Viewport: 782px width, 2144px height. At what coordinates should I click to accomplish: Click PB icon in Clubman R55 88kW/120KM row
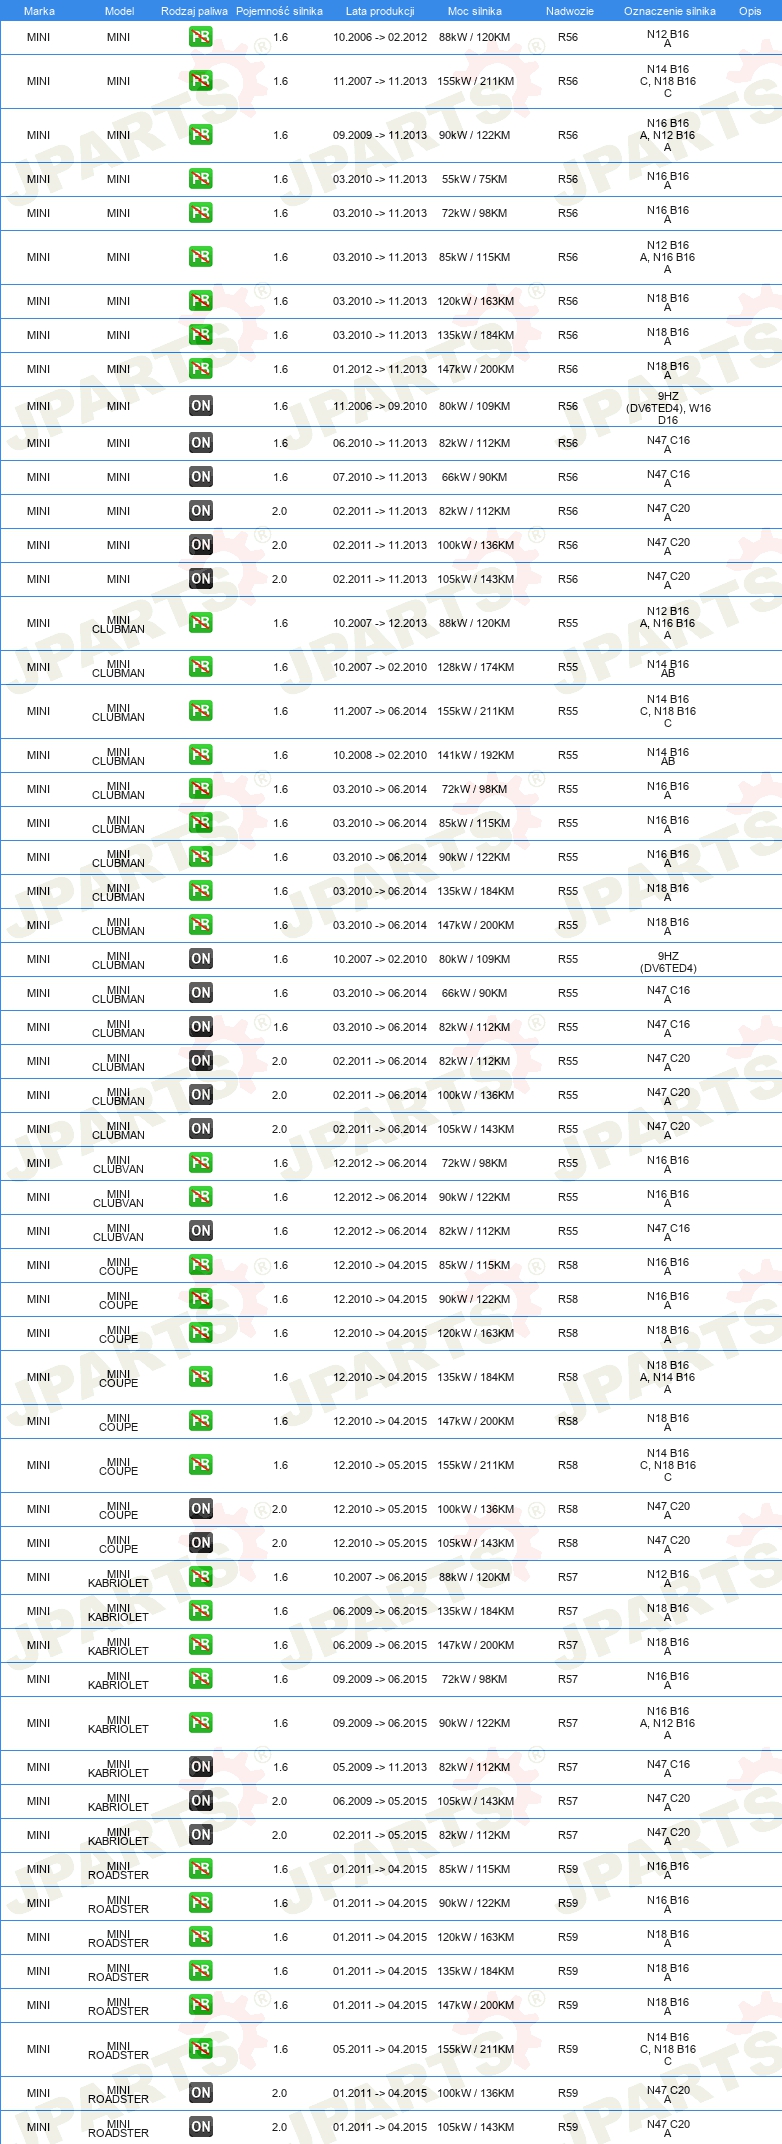click(x=200, y=623)
